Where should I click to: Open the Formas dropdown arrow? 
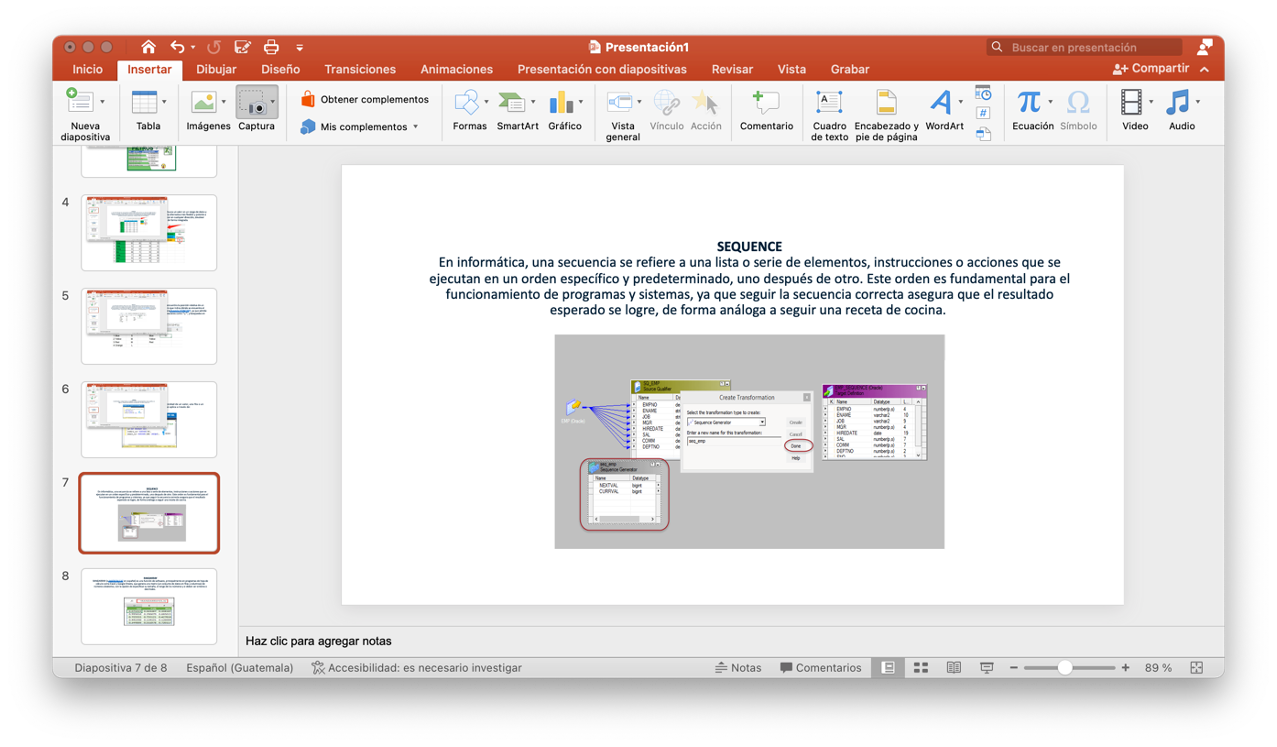(487, 102)
